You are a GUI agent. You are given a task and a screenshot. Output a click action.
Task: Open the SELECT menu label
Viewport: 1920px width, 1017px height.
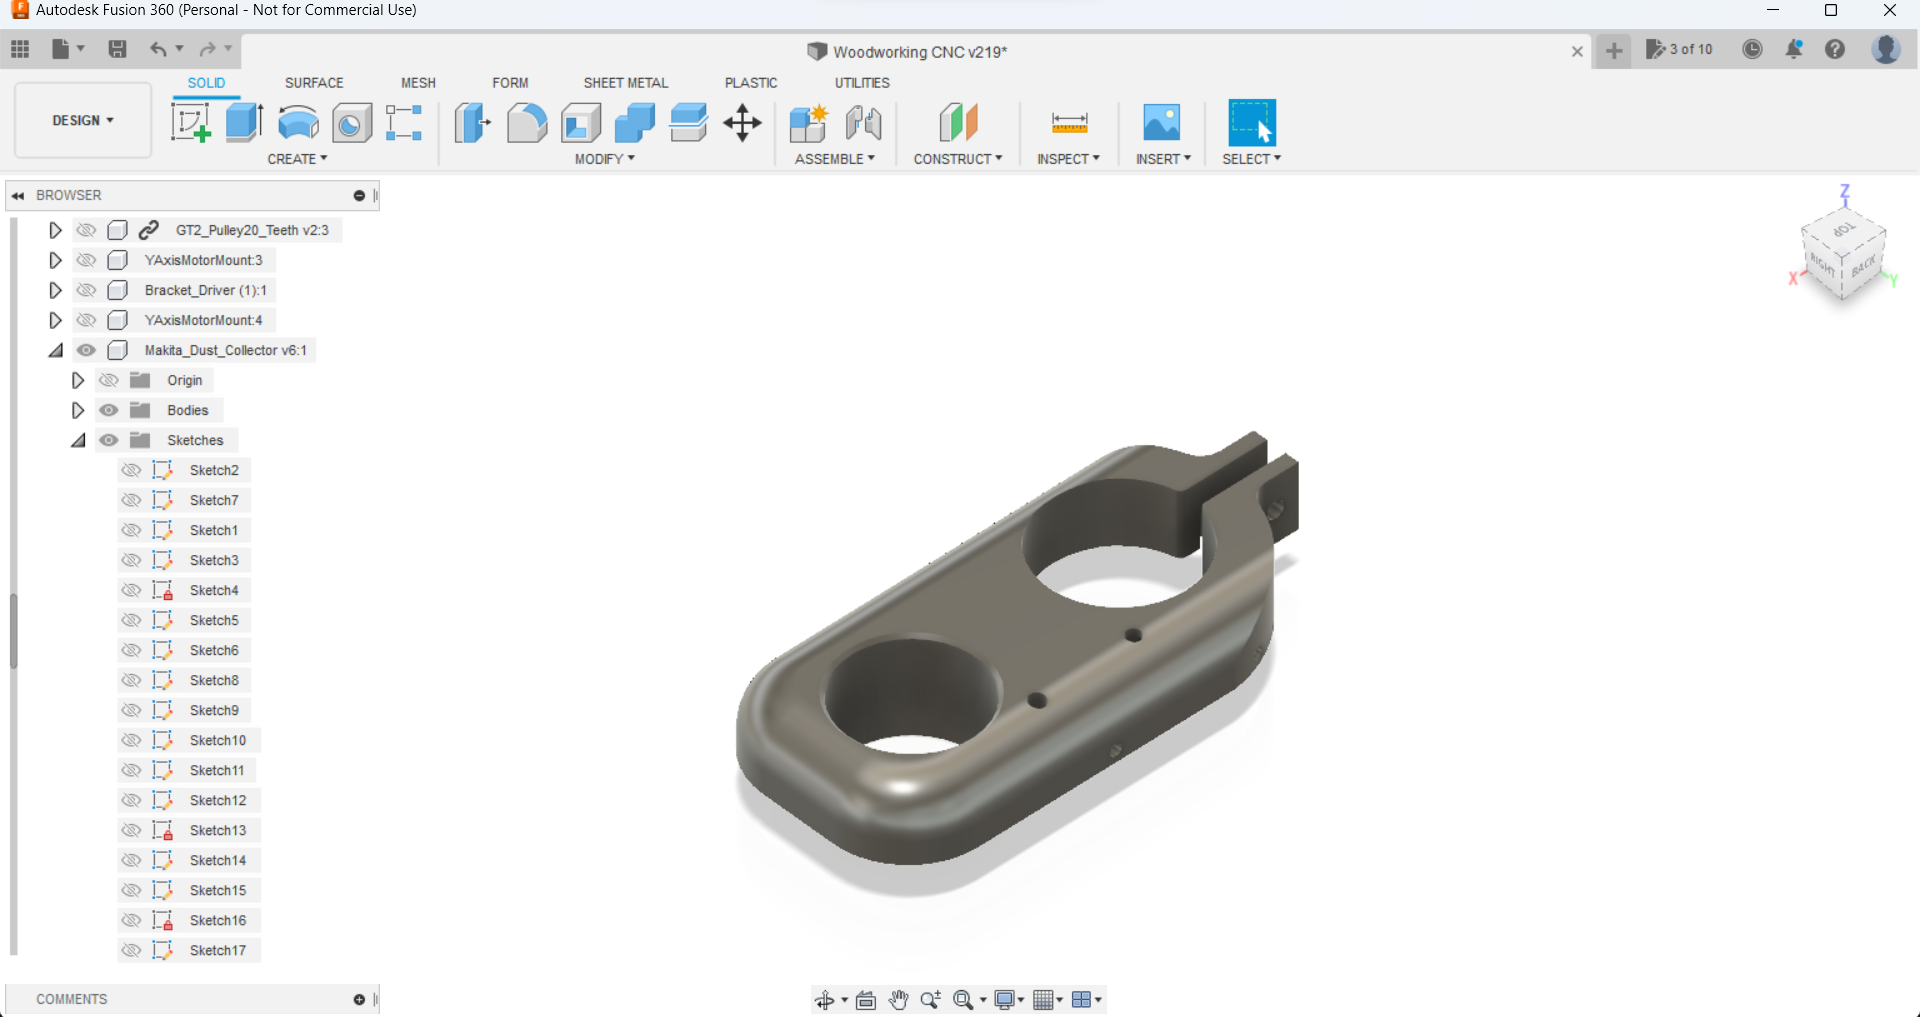[1252, 159]
